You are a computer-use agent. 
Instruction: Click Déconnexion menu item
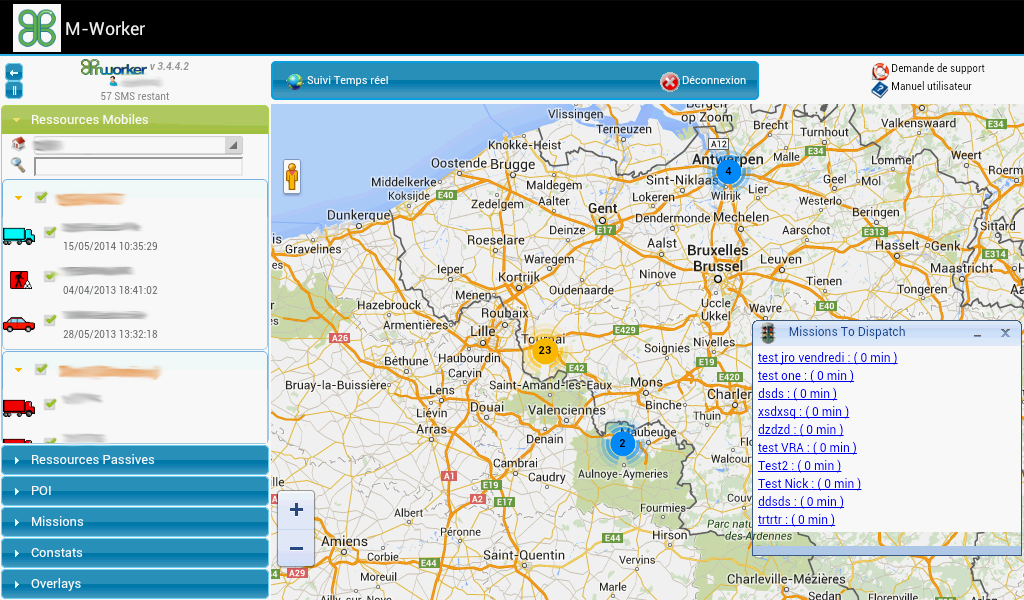pyautogui.click(x=714, y=80)
